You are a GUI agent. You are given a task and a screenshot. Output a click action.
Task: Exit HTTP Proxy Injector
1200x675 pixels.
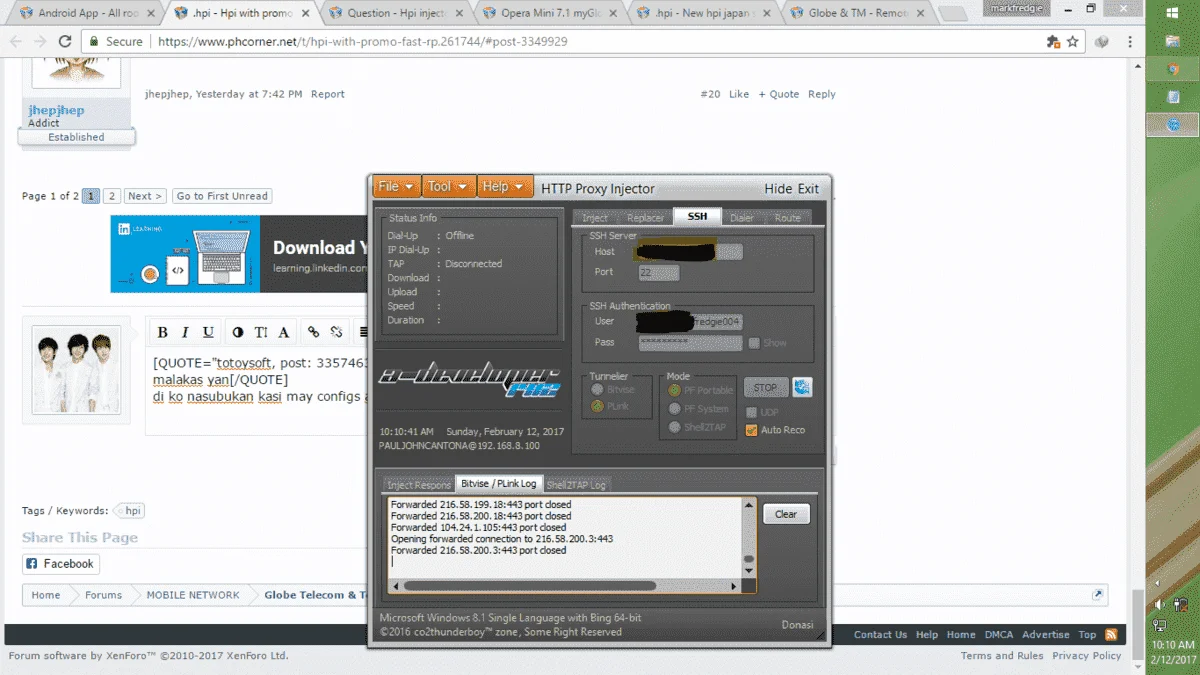808,188
